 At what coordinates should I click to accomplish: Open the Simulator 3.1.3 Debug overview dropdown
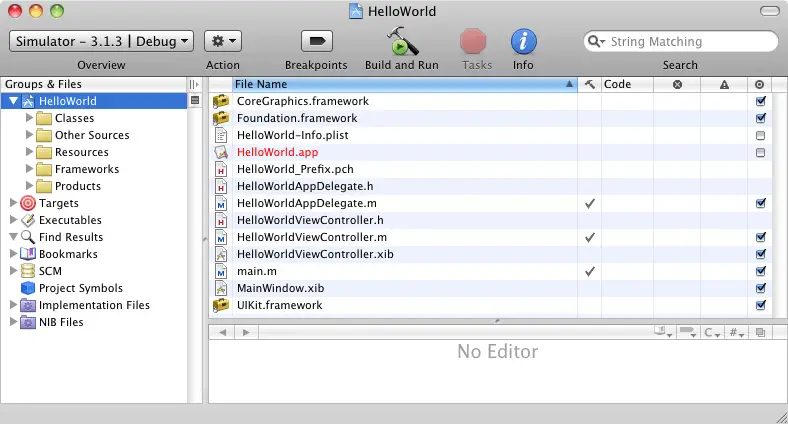[x=101, y=41]
